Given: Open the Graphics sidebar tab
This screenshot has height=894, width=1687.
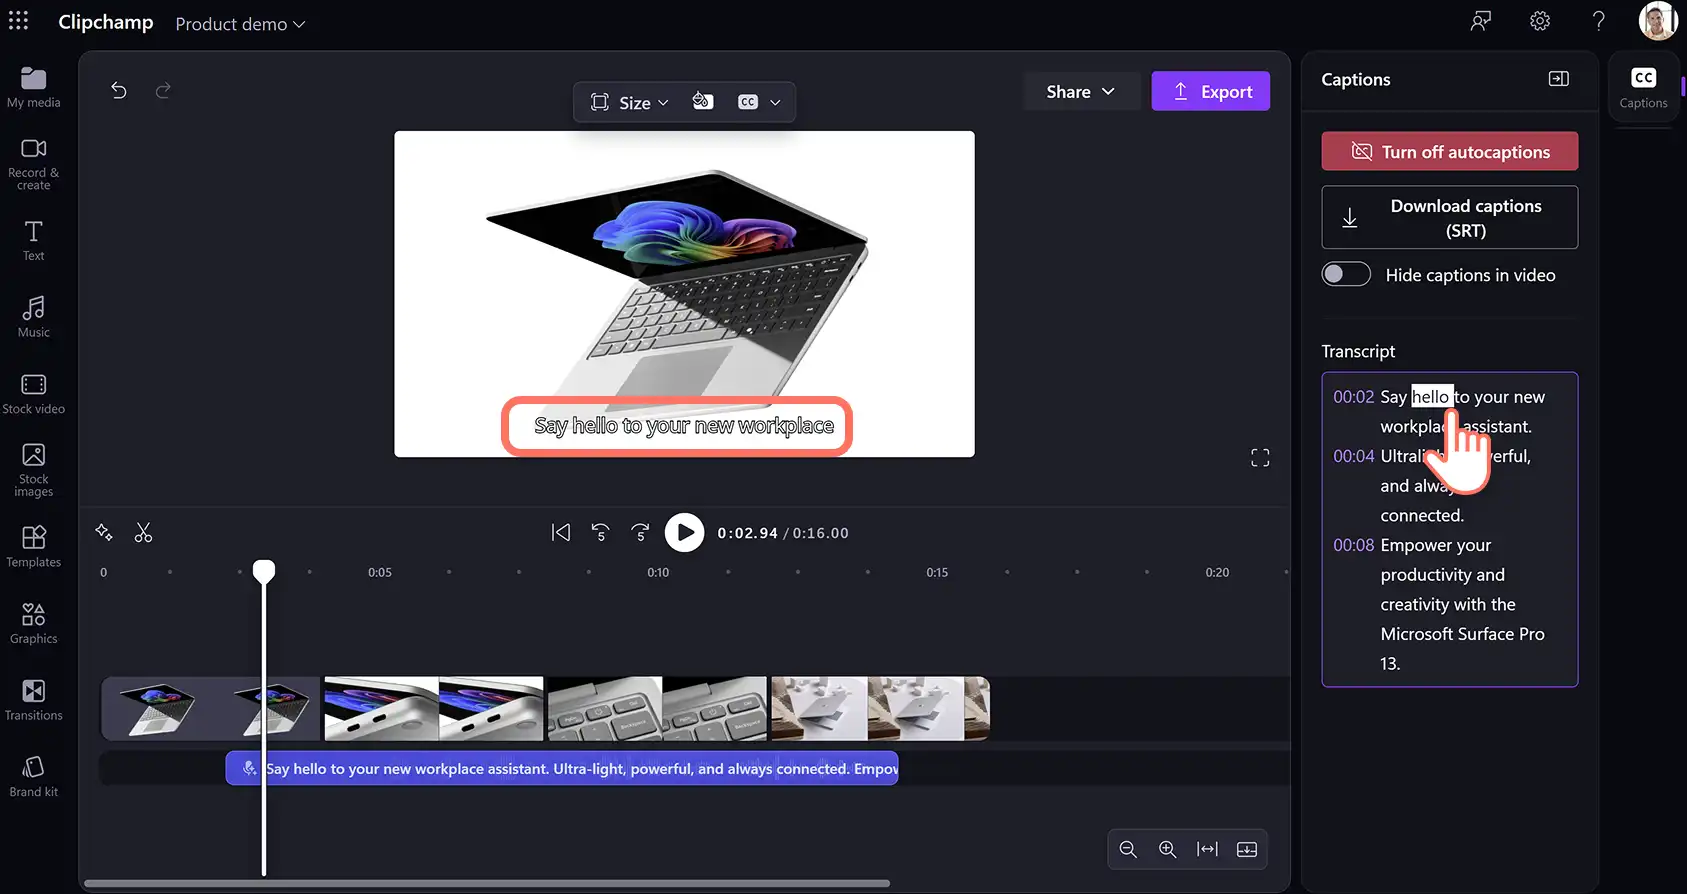Looking at the screenshot, I should 34,623.
